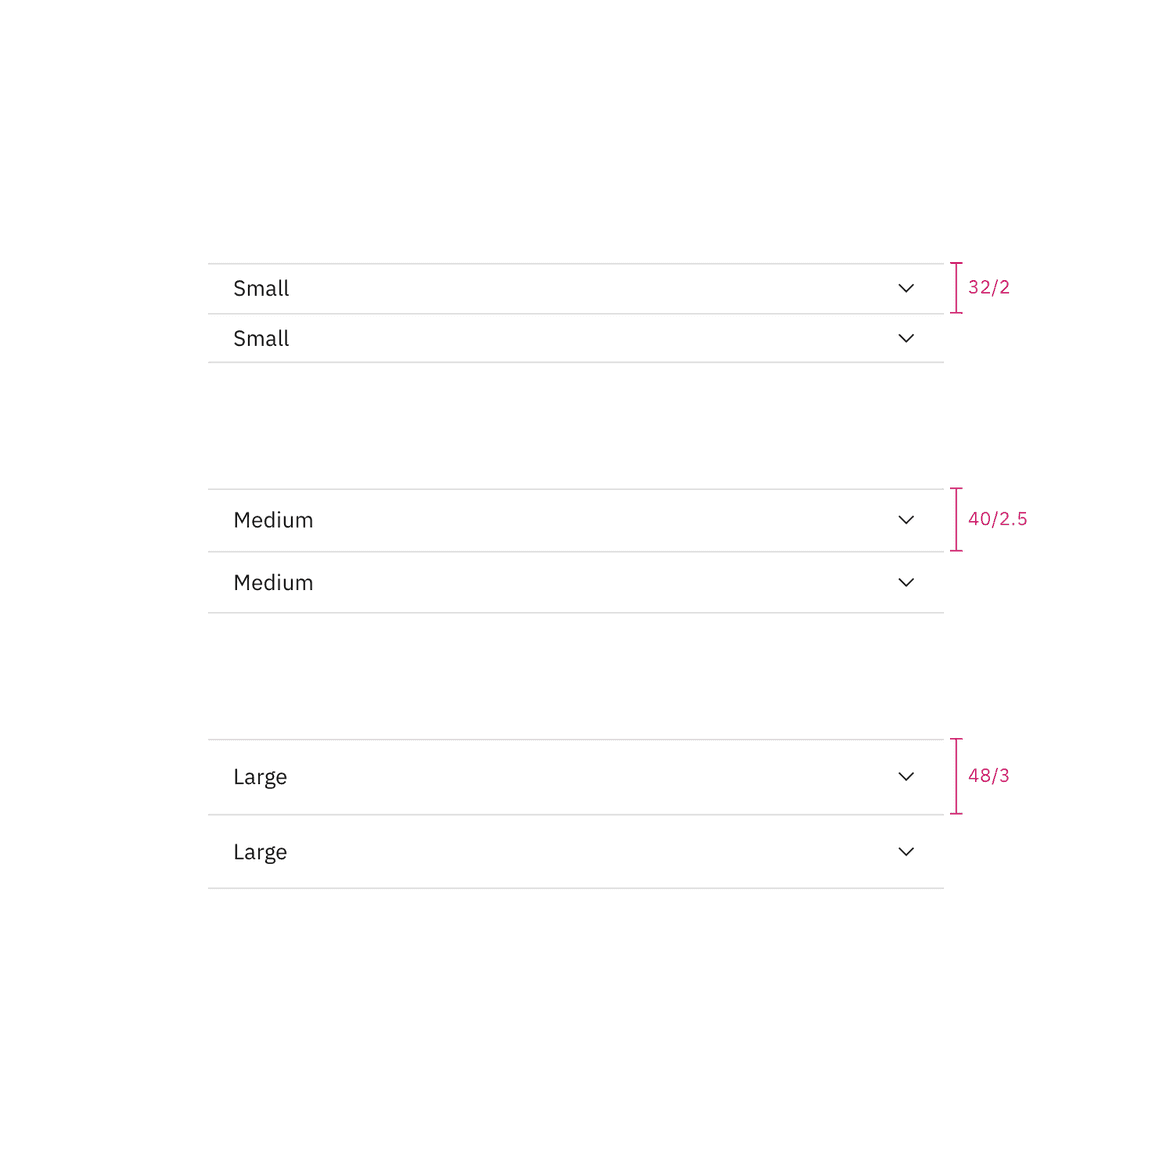Select the first "Large" accordion title

tap(260, 777)
